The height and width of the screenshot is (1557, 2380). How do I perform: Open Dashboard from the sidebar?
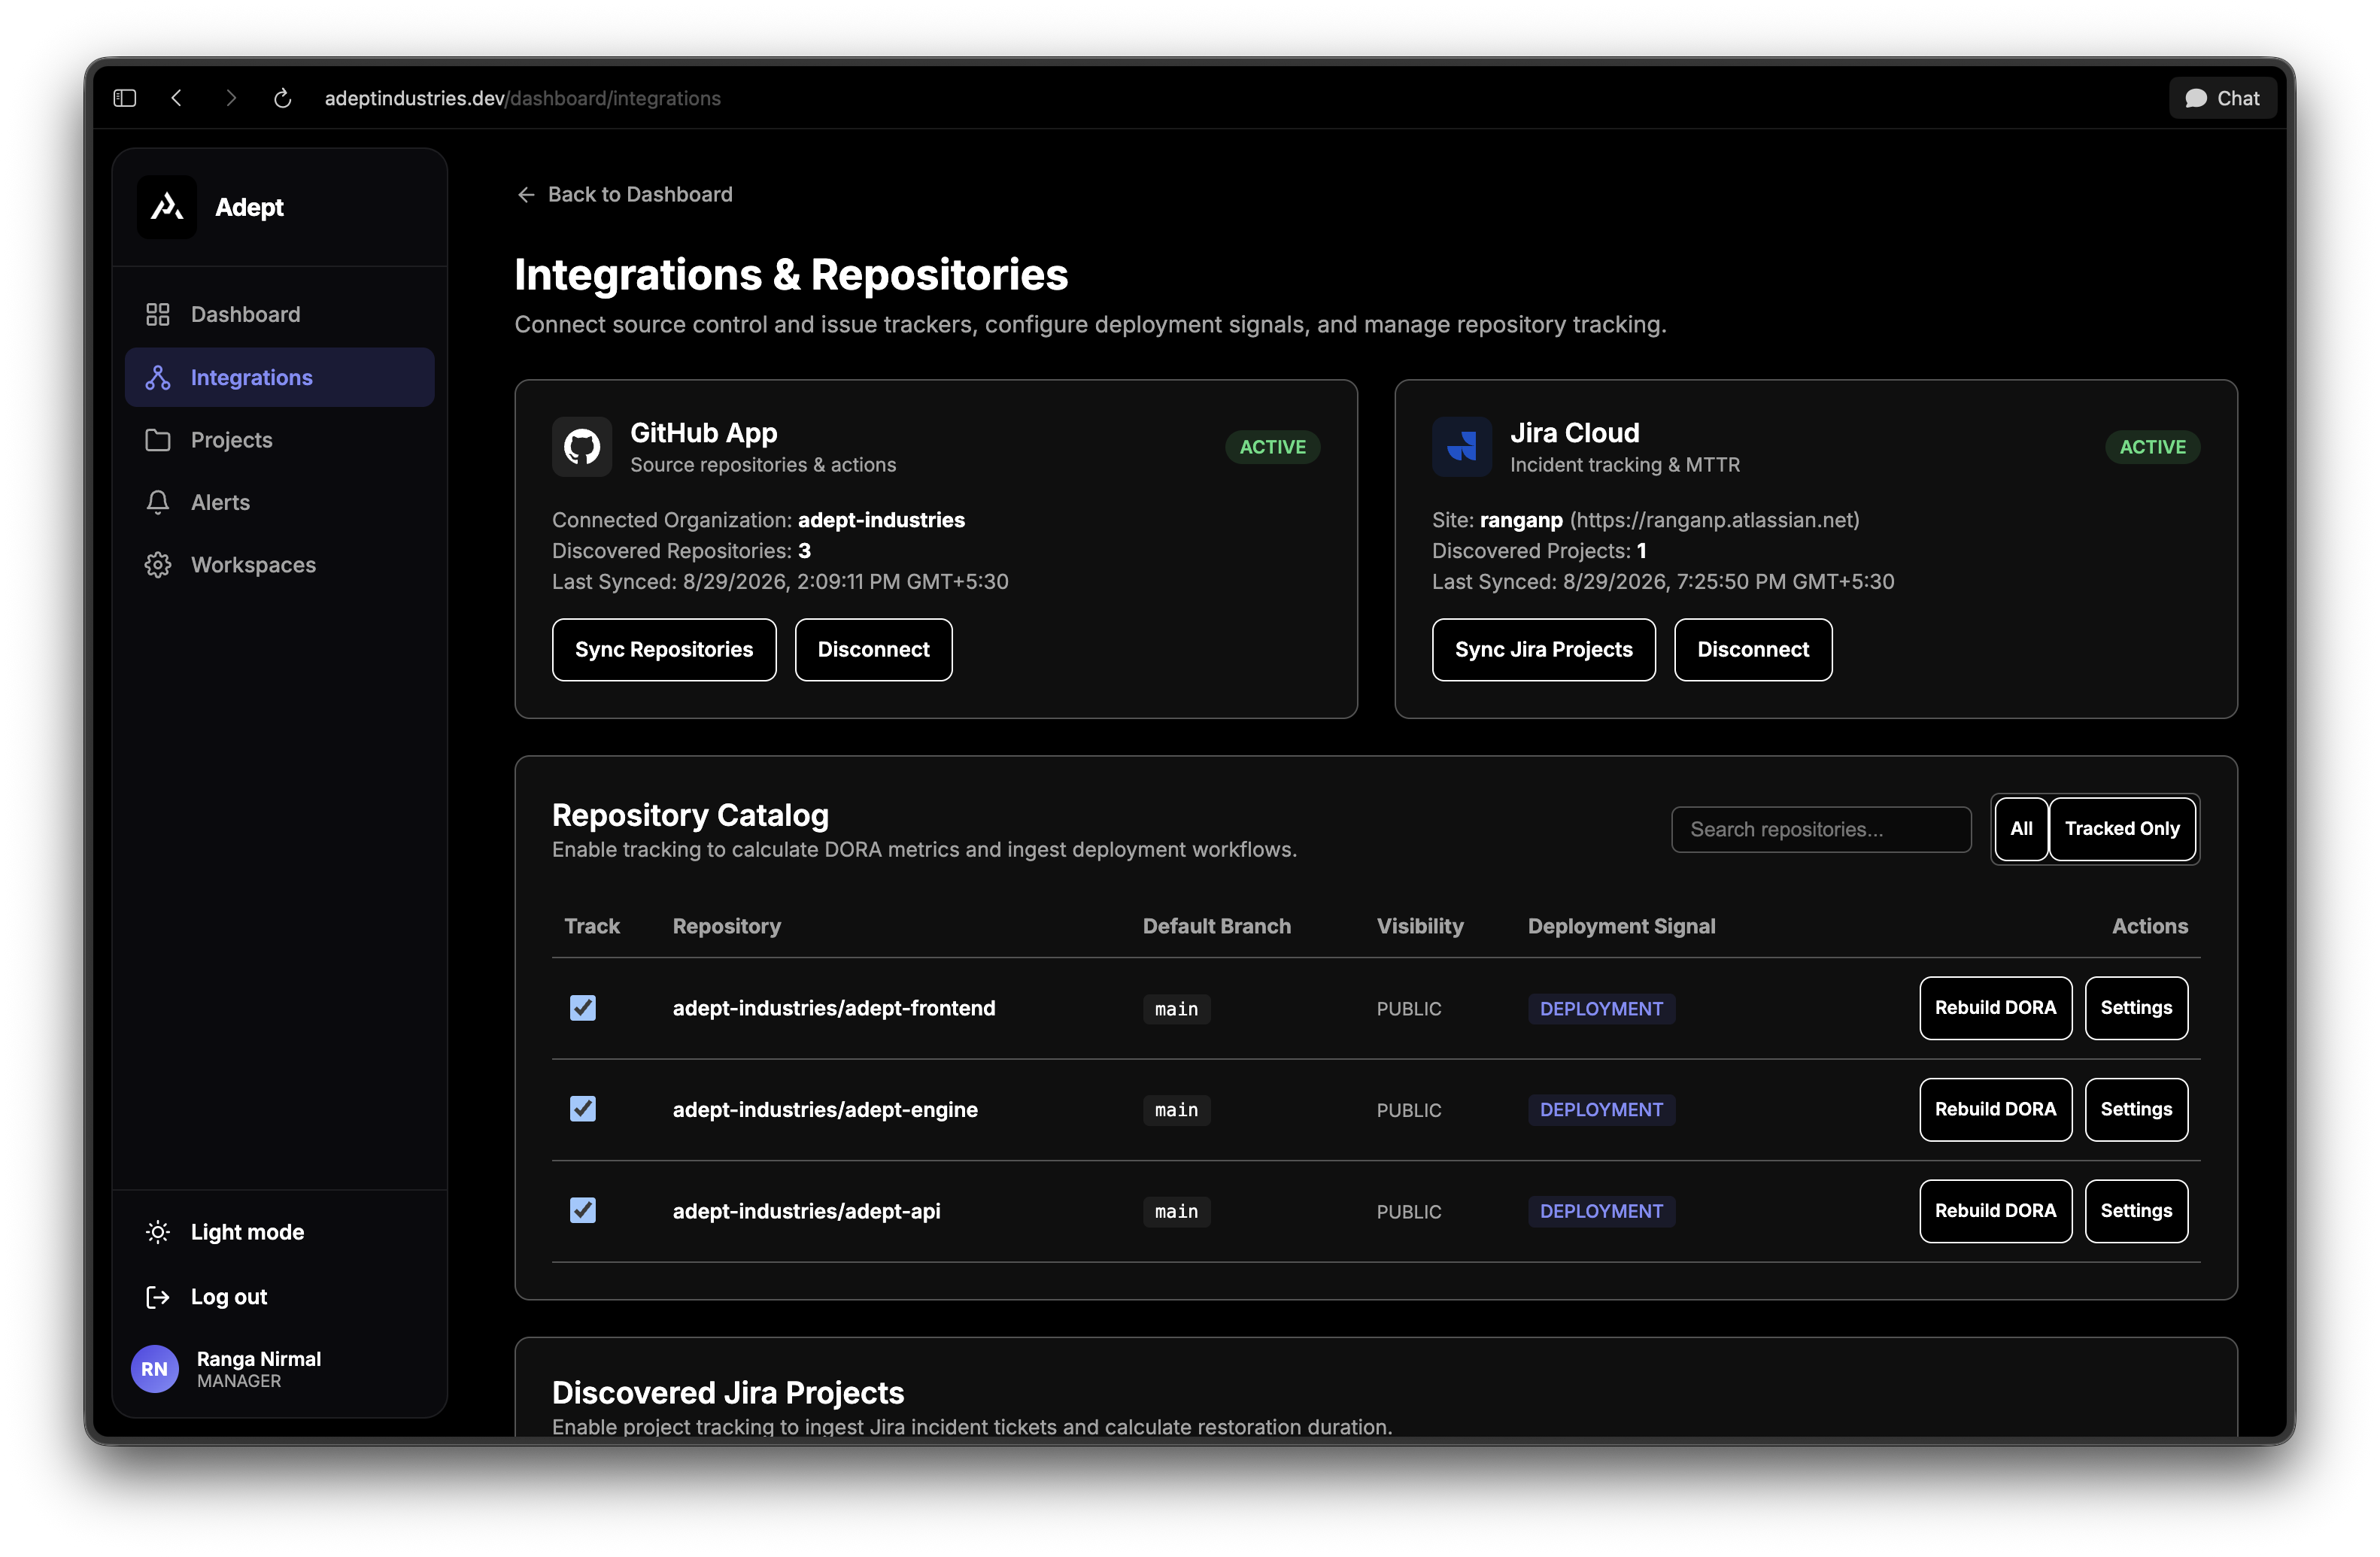pyautogui.click(x=279, y=314)
